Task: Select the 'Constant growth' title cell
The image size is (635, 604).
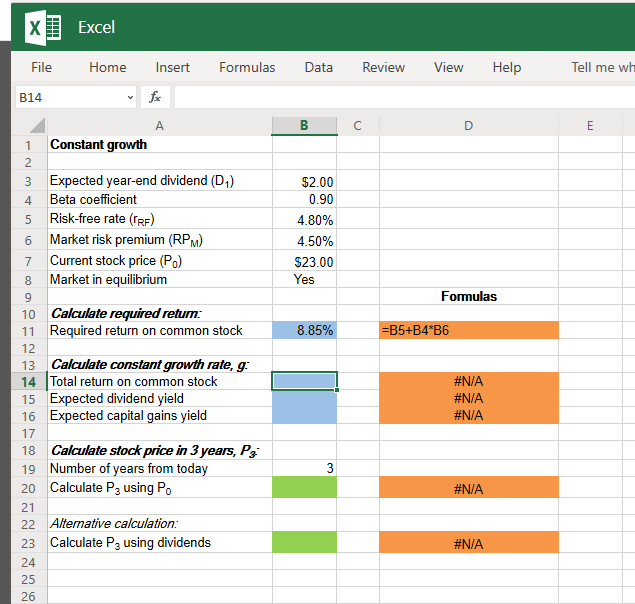Action: 160,145
